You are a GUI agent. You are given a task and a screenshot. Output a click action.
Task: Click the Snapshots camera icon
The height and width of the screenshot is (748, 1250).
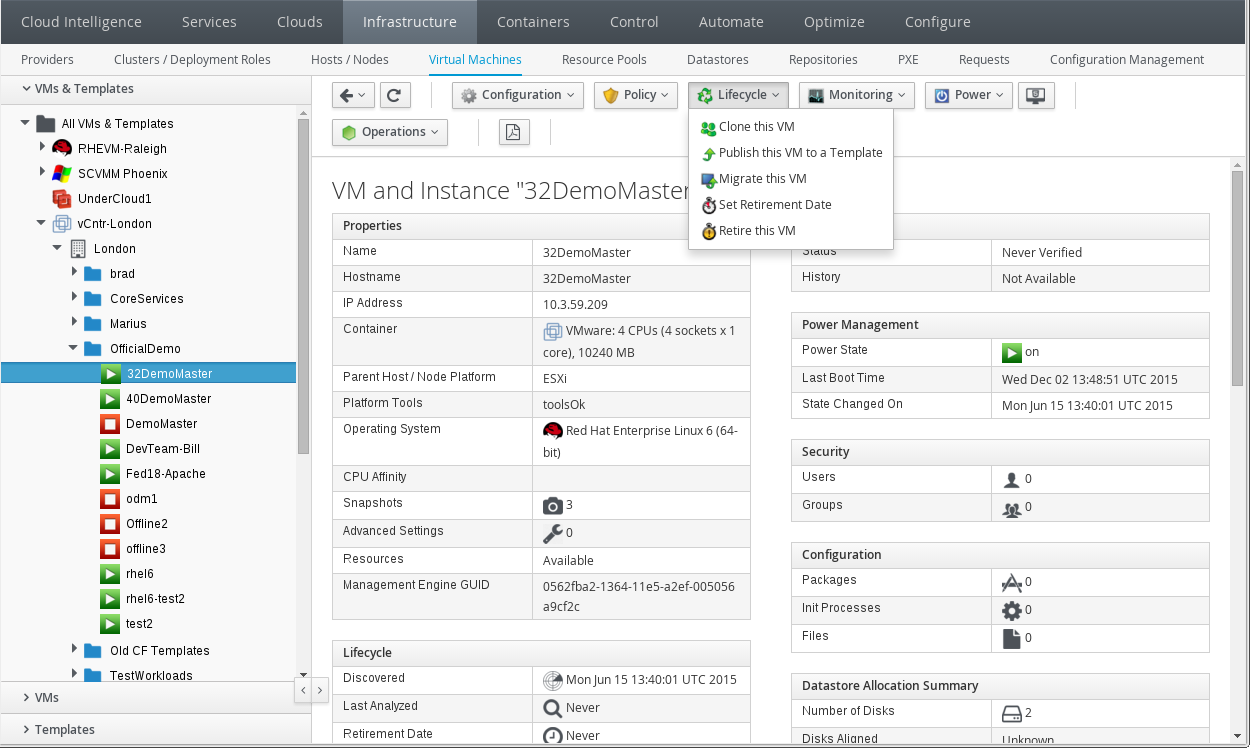point(552,505)
